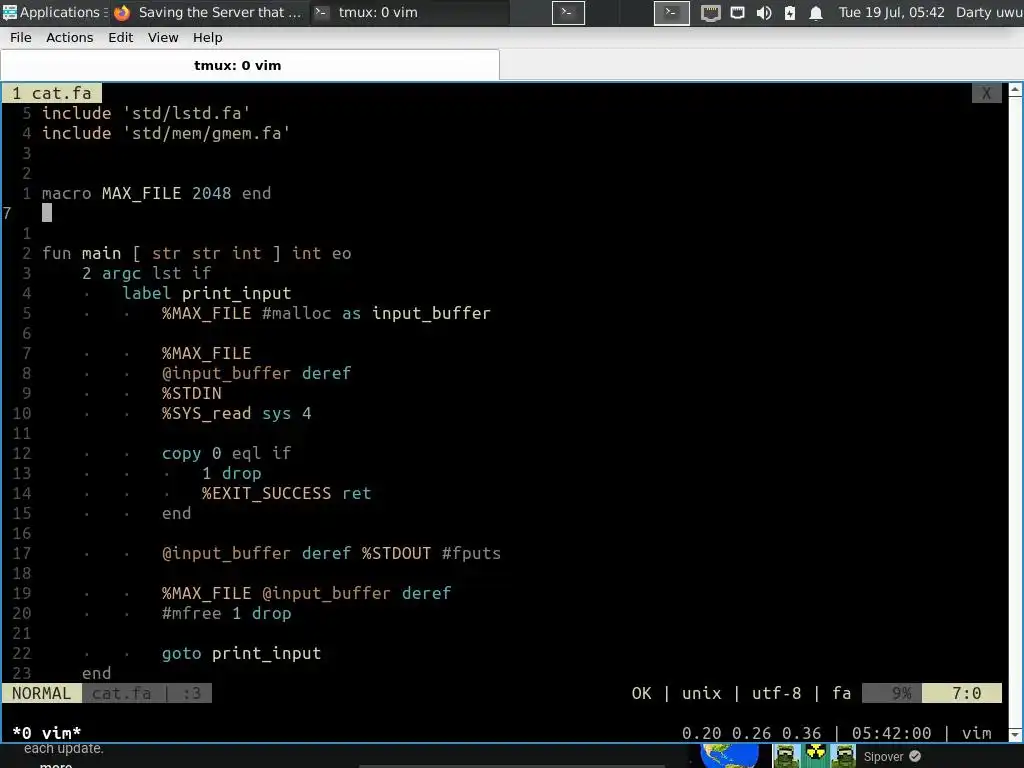
Task: Click '%EXIT_SUCCESS ret' line
Action: pos(286,493)
